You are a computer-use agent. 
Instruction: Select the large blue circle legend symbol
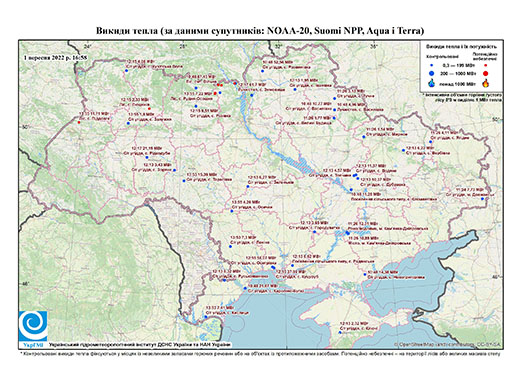tap(432, 74)
